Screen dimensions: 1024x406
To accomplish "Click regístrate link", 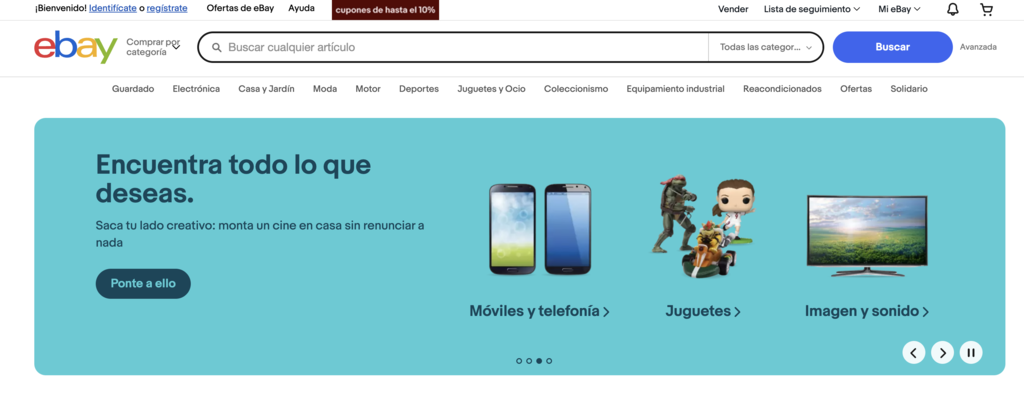I will click(167, 8).
